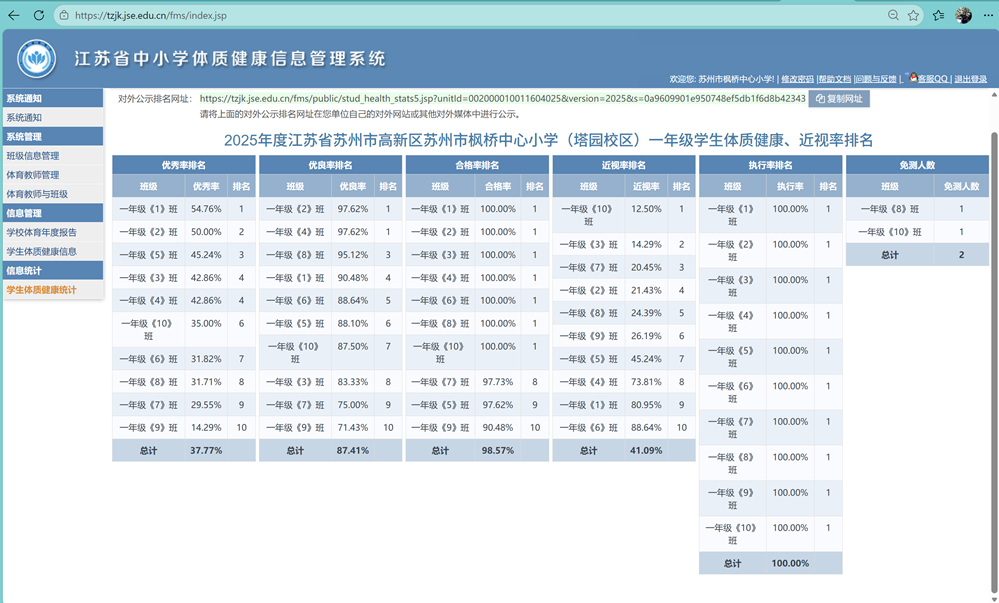Viewport: 999px width, 603px height.
Task: Click the 73.81% myopia rate cell
Action: point(646,382)
